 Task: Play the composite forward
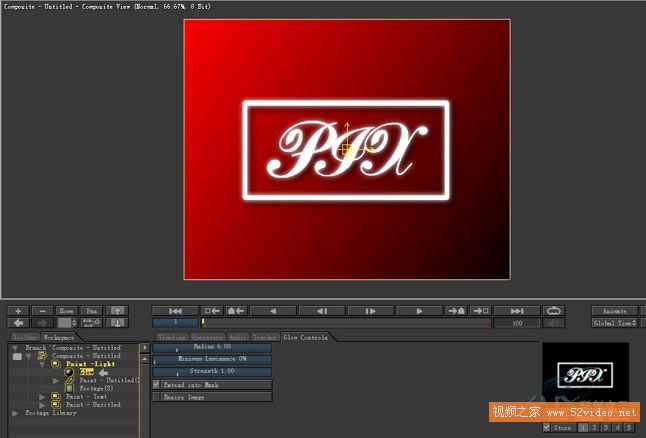tap(419, 311)
